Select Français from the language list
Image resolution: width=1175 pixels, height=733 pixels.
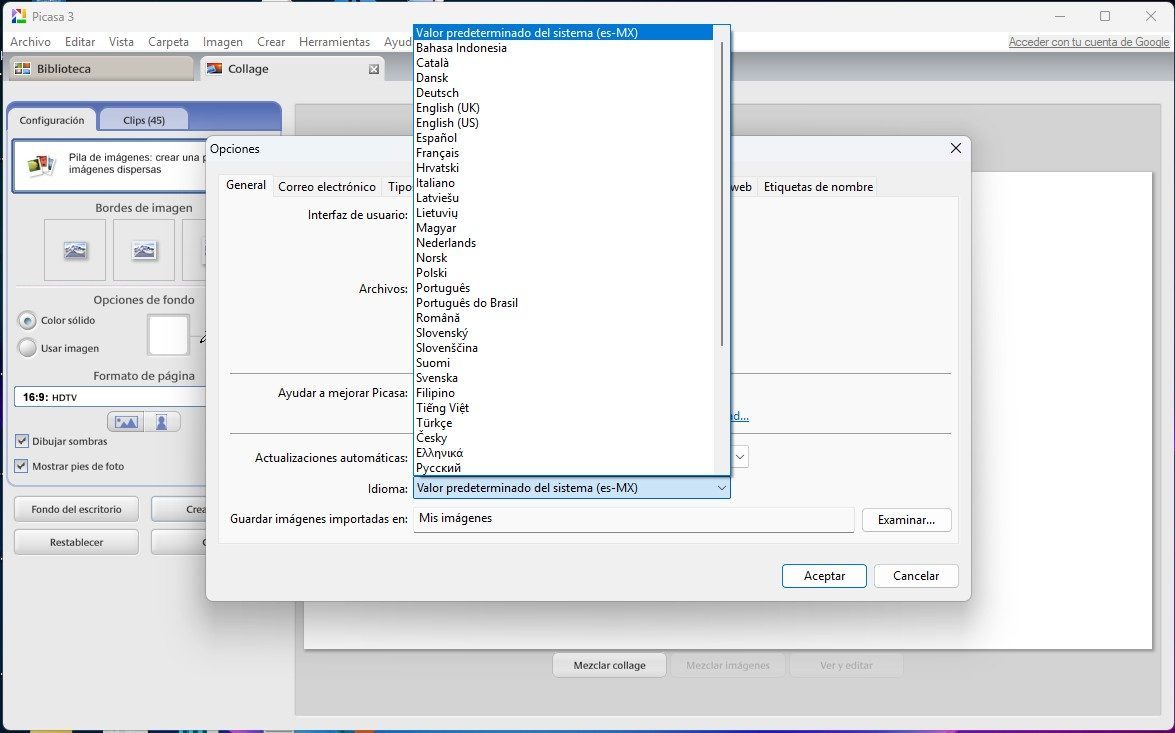[564, 153]
